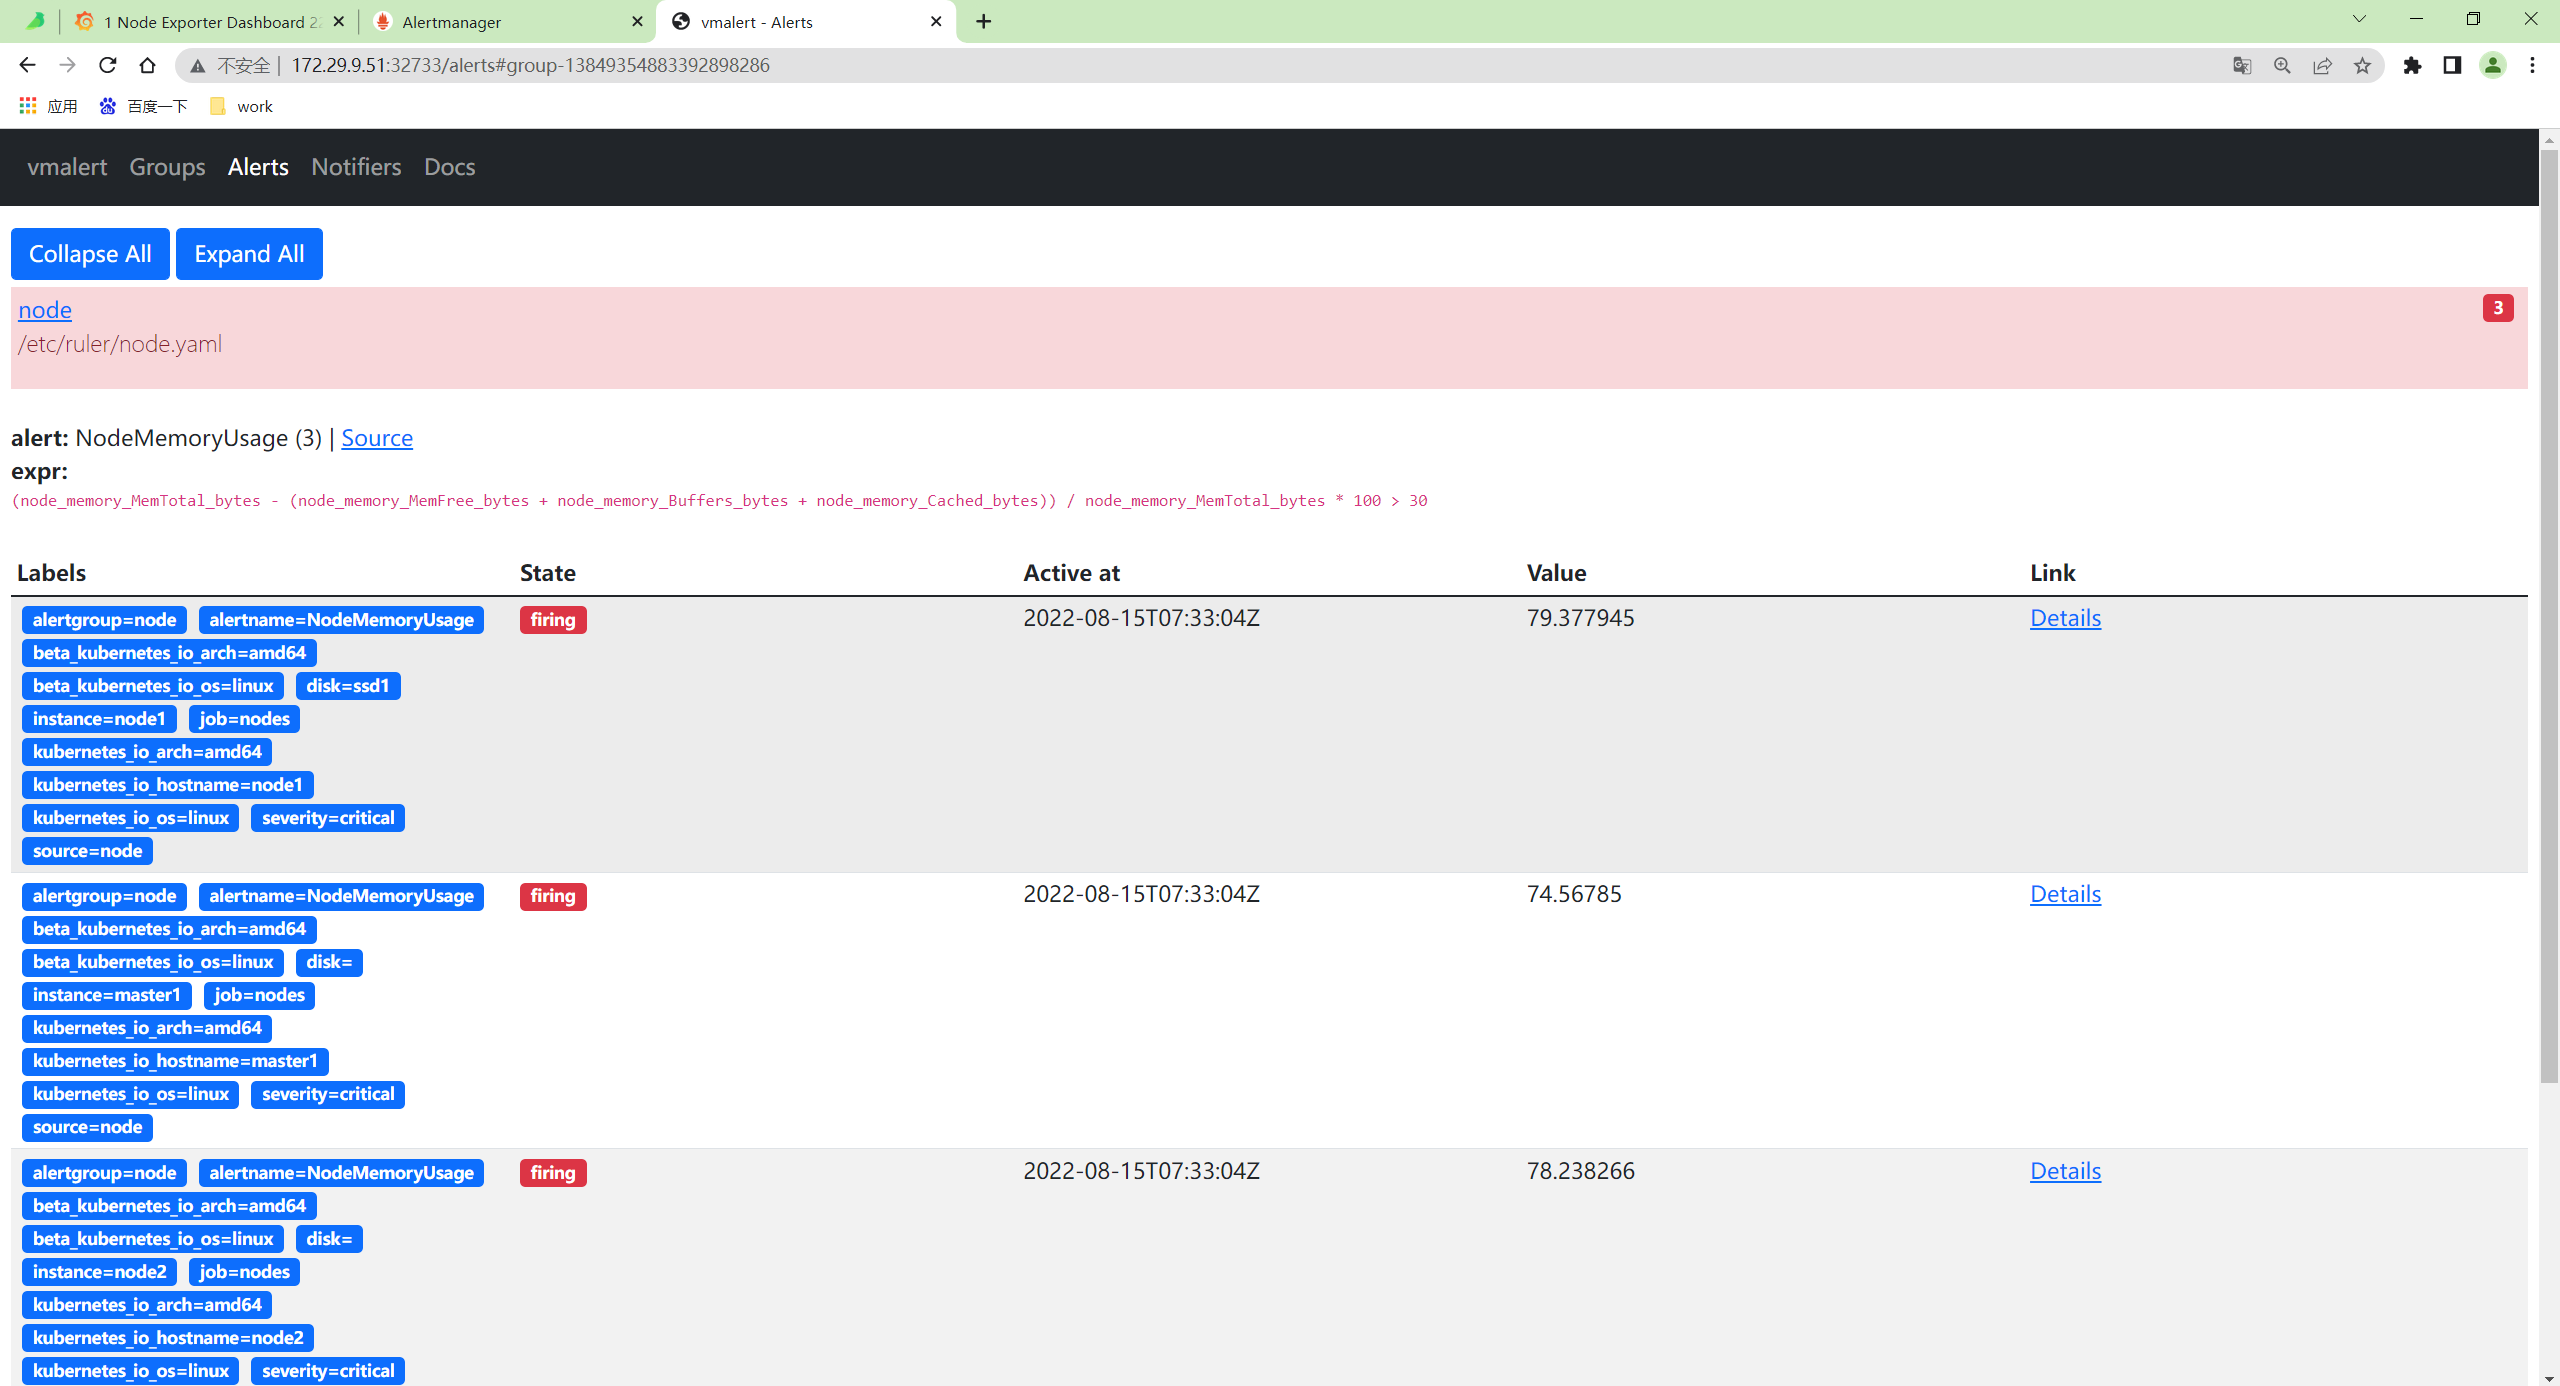This screenshot has height=1386, width=2560.
Task: Bookmark this page with the star icon
Action: [2364, 65]
